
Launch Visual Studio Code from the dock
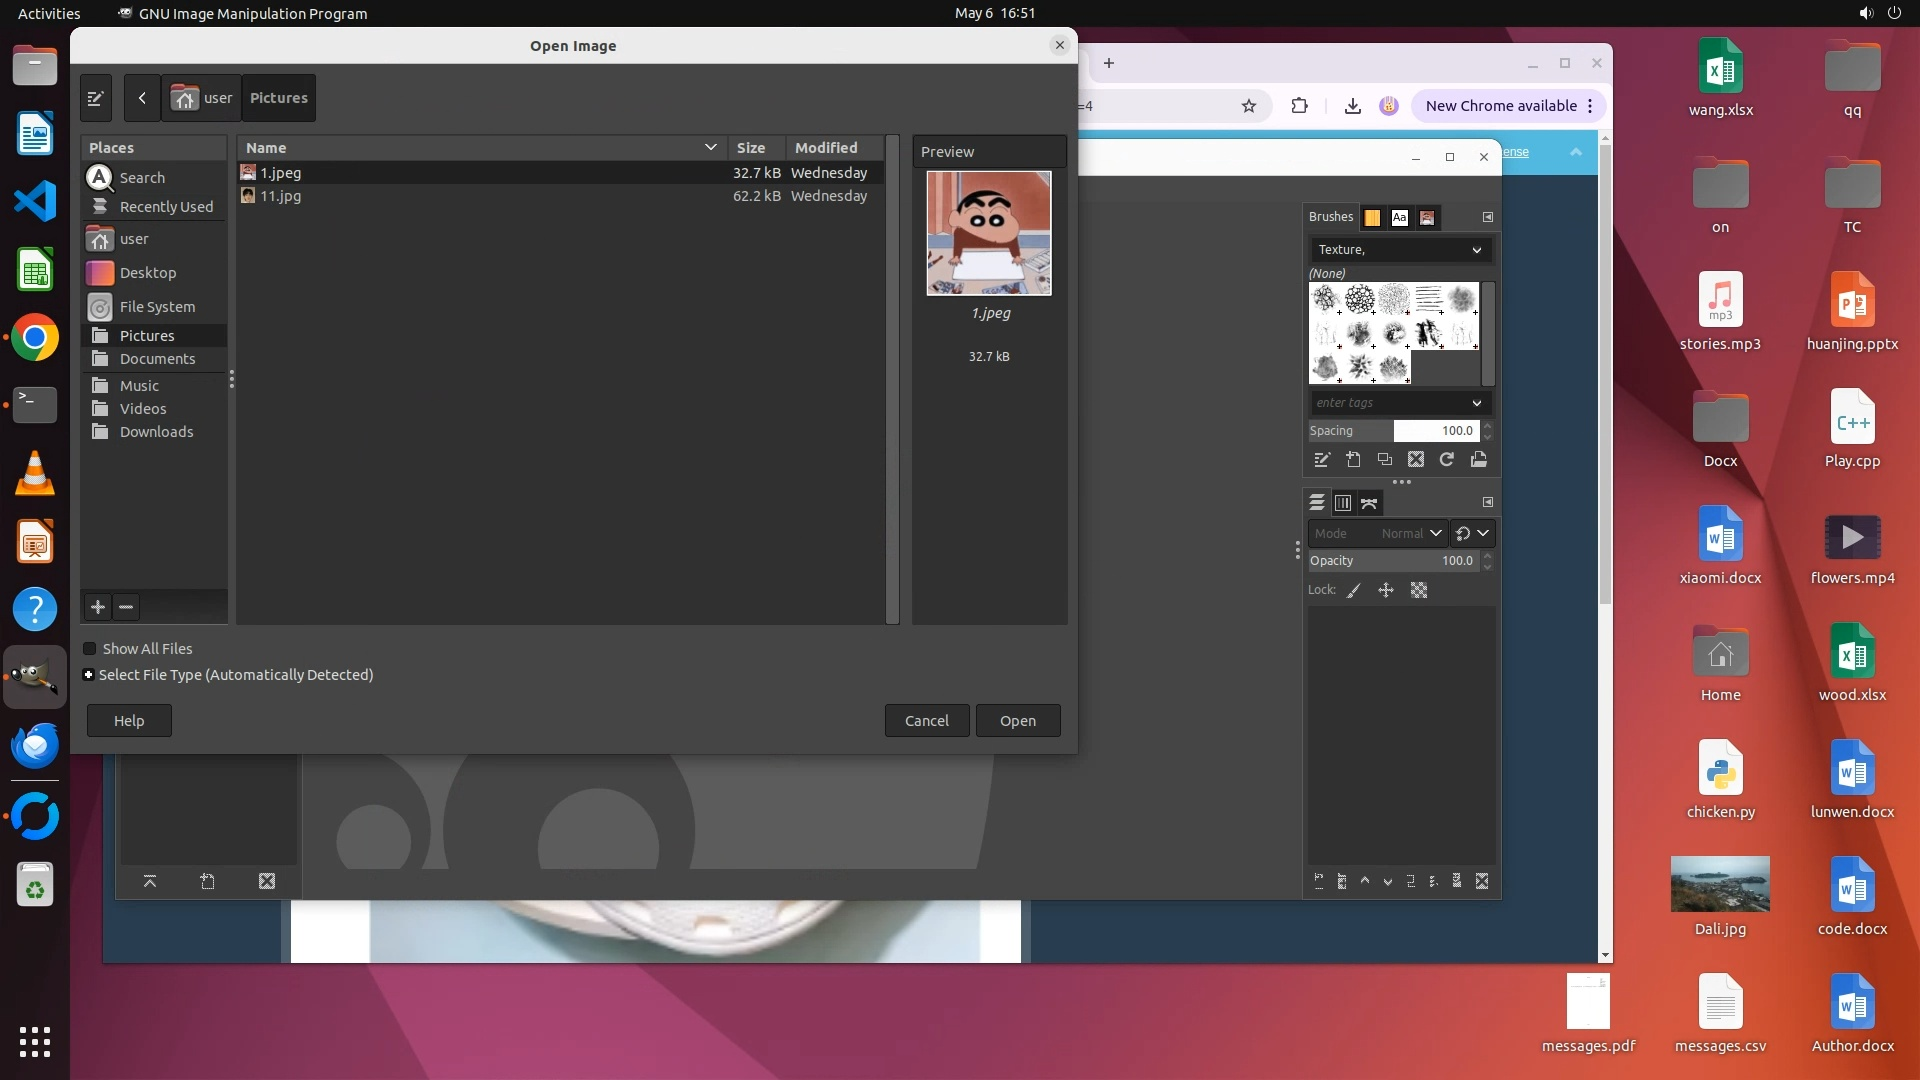pyautogui.click(x=35, y=202)
